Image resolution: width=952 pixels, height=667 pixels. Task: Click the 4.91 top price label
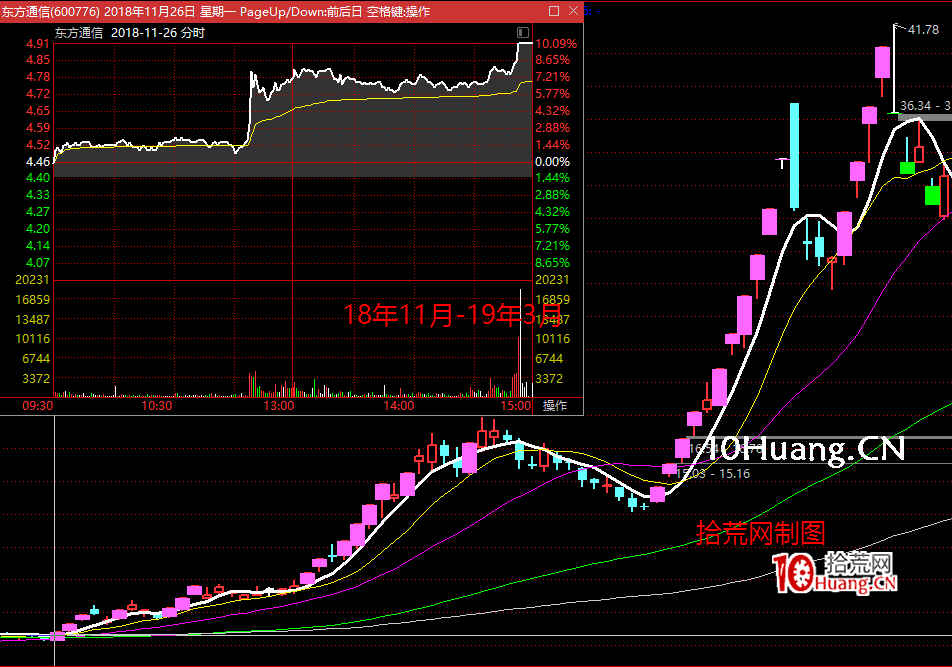click(x=38, y=44)
